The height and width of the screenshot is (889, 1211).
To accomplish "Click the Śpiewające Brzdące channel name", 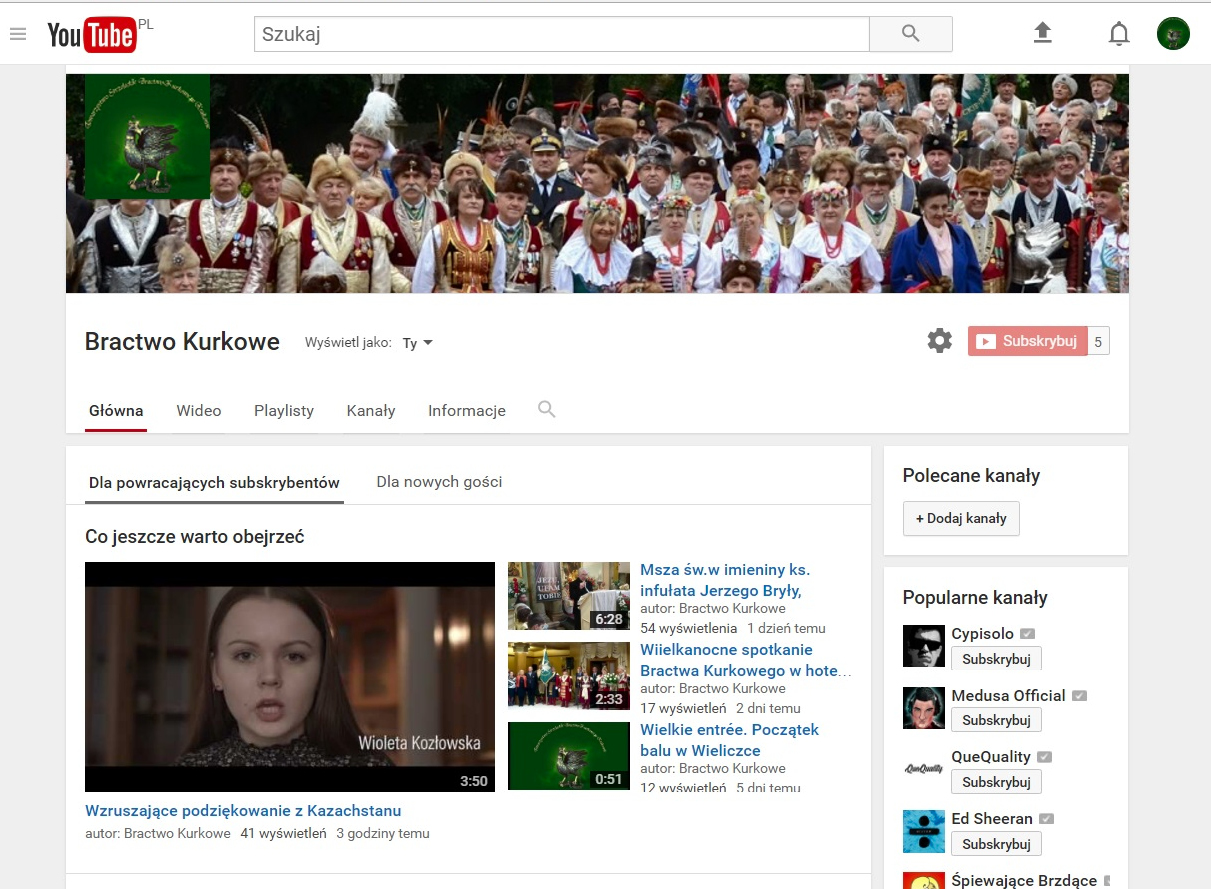I will pos(1024,881).
